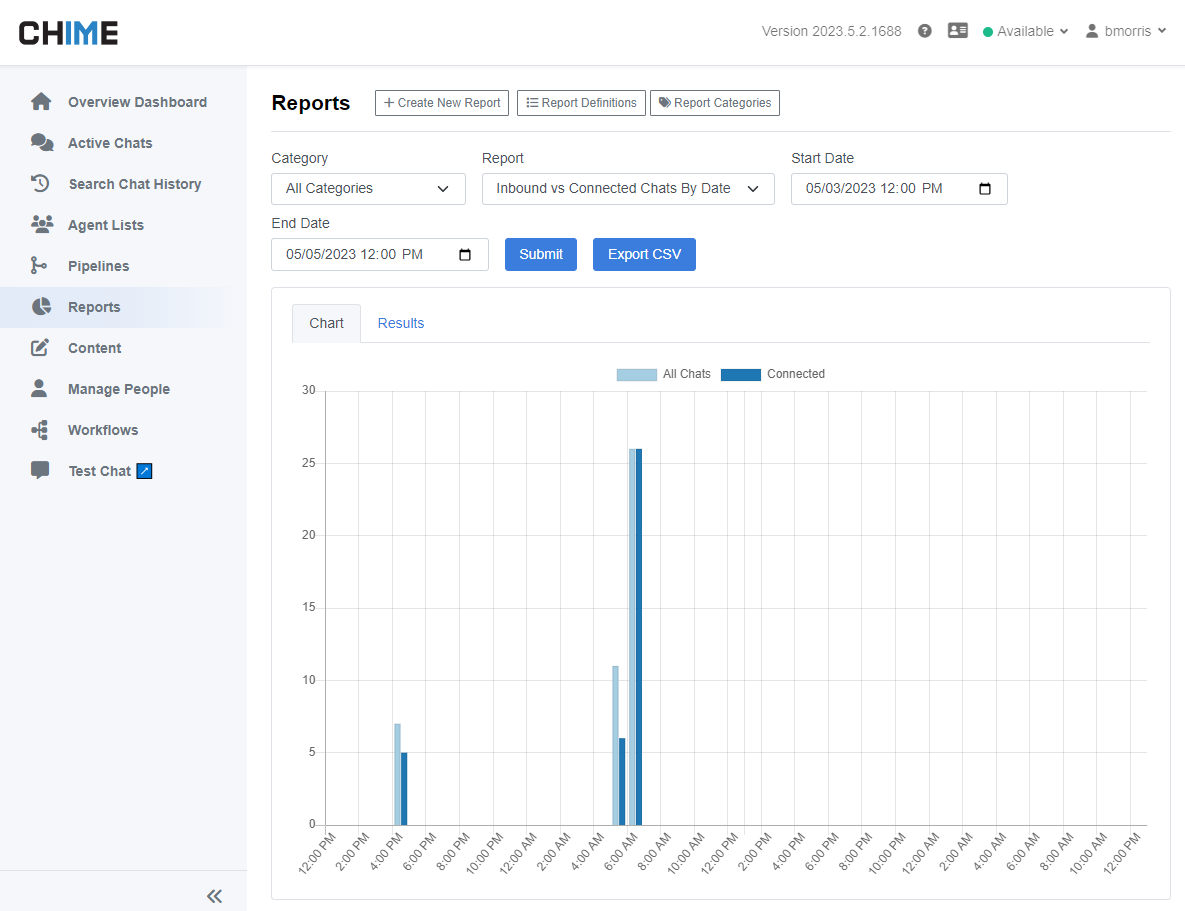1185x911 pixels.
Task: Open Active Chats via speech bubbles icon
Action: [41, 143]
